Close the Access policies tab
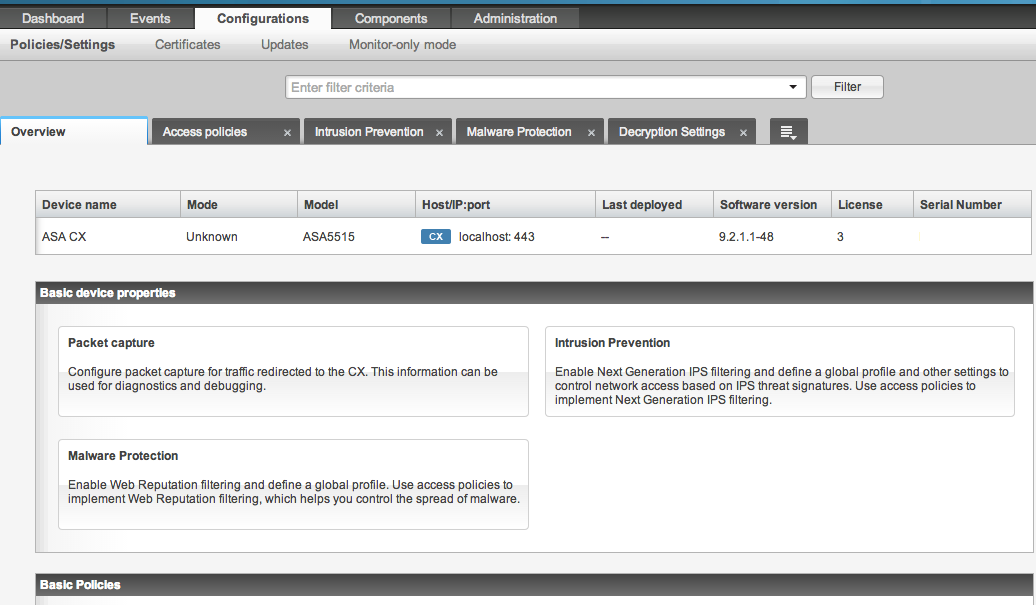The image size is (1036, 605). click(x=287, y=133)
